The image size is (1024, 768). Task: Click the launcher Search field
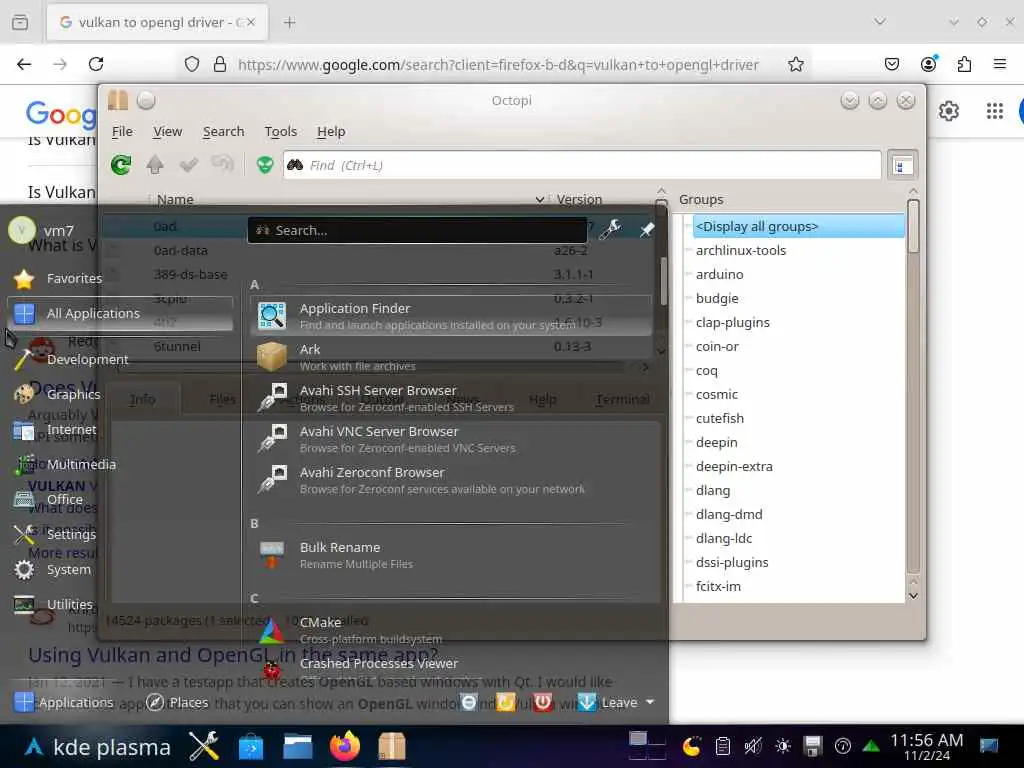pos(417,230)
